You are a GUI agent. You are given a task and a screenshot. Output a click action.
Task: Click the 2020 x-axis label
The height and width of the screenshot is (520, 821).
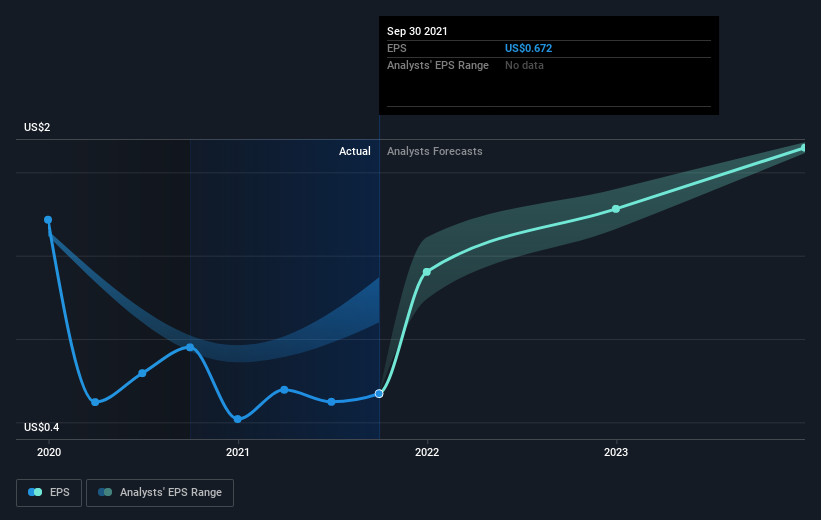pos(49,452)
